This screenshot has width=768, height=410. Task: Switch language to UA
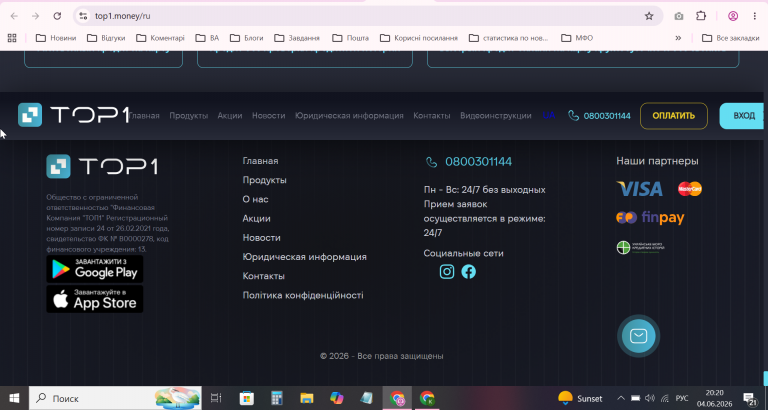pos(549,116)
